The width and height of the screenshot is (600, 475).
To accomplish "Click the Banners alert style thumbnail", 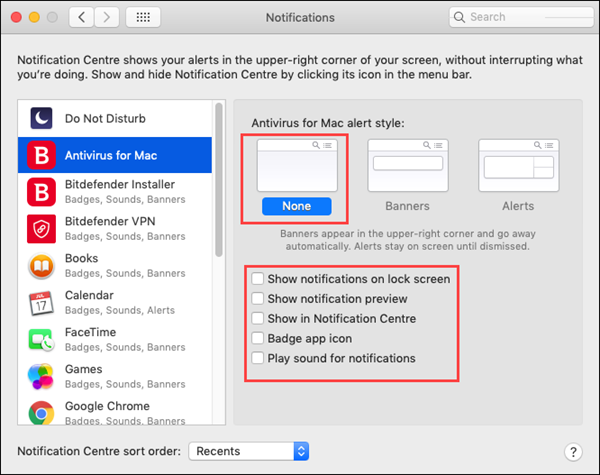I will [408, 165].
